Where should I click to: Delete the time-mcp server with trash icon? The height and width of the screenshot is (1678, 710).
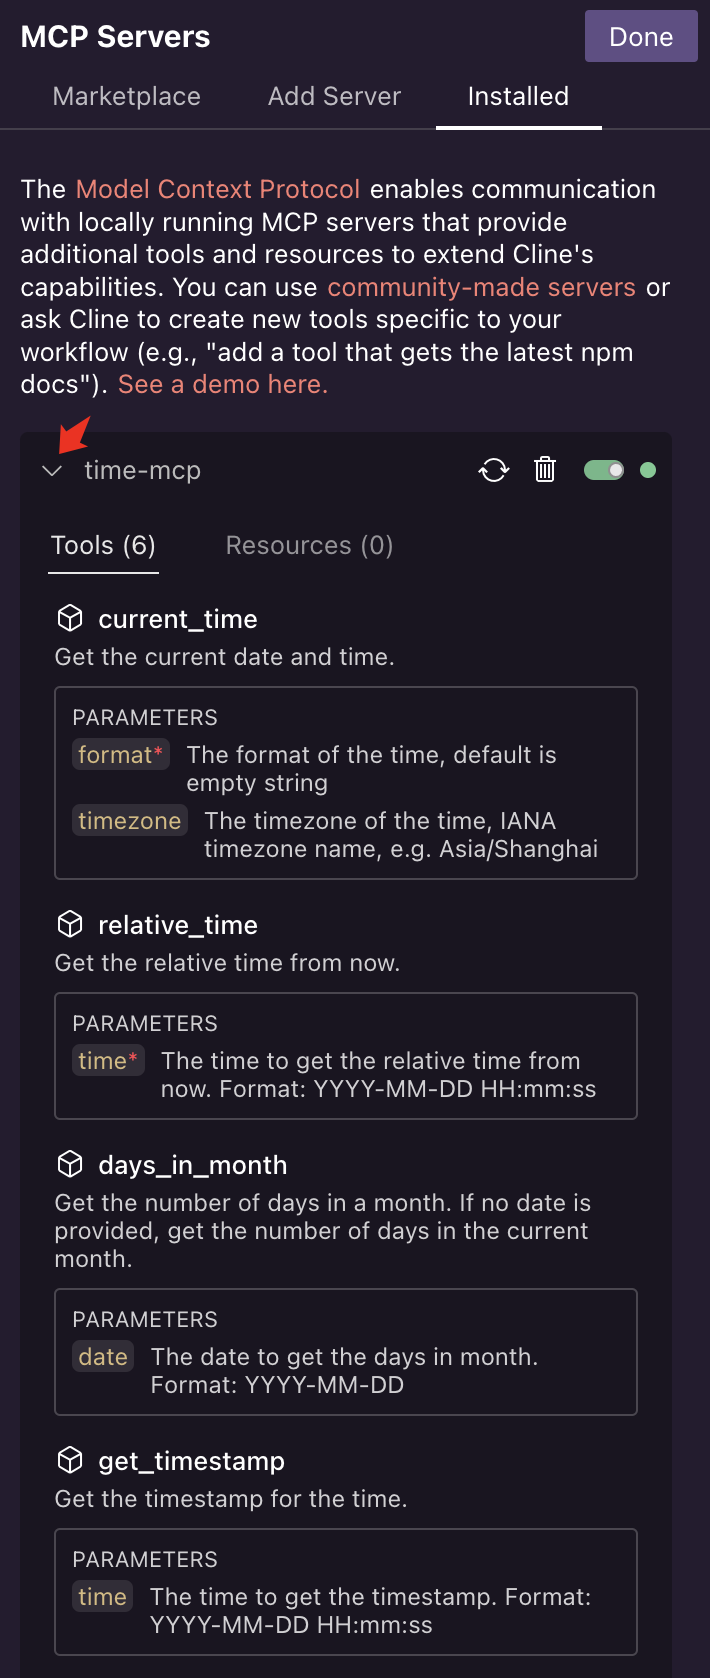coord(545,469)
